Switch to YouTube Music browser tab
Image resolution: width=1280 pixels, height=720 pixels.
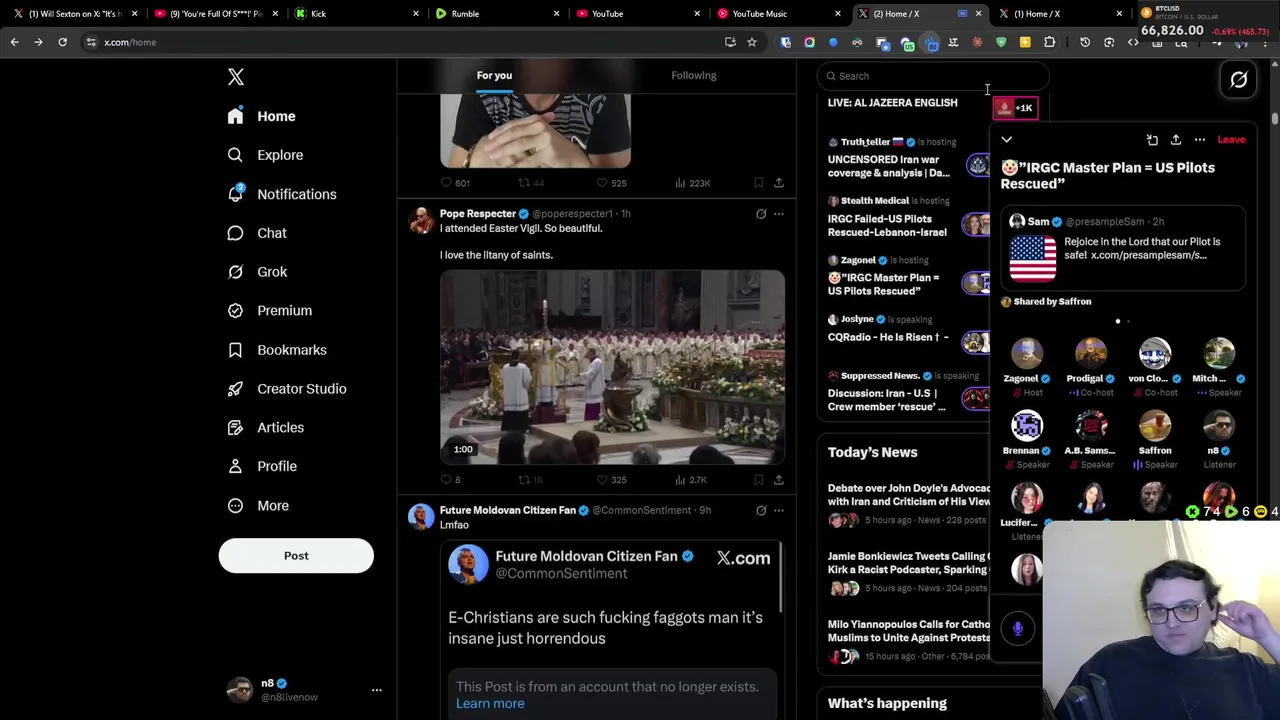coord(776,14)
